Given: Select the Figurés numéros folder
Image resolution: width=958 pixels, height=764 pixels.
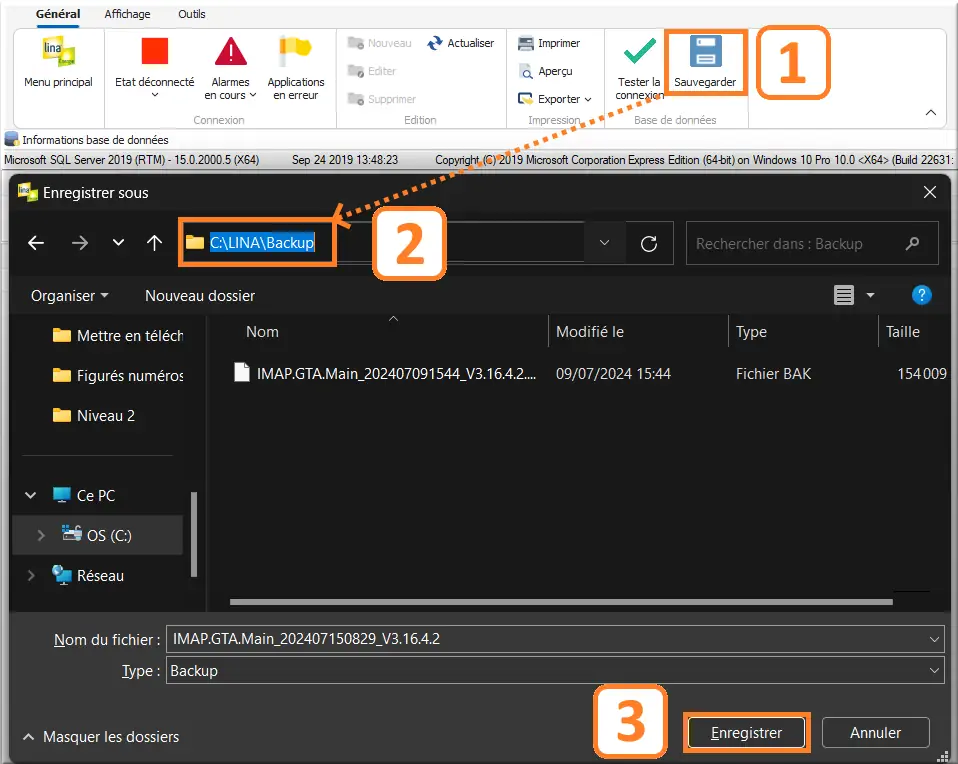Looking at the screenshot, I should click(119, 375).
